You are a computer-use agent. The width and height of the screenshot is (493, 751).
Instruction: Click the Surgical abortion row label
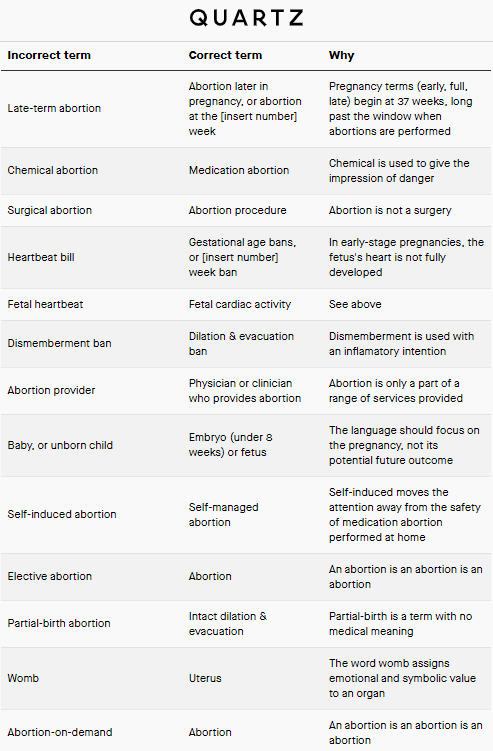50,210
